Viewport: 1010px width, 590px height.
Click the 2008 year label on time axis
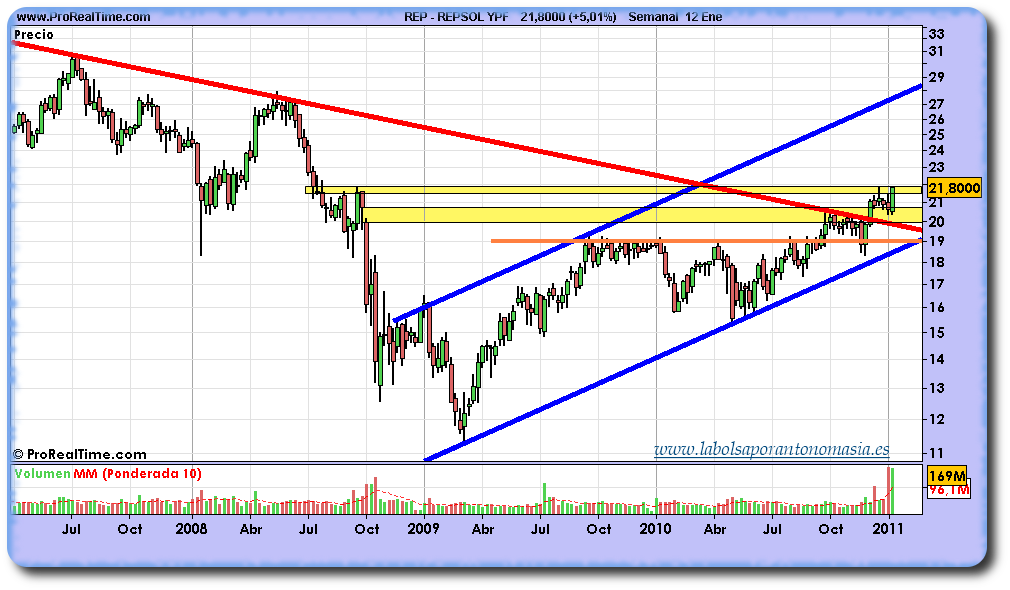(191, 529)
